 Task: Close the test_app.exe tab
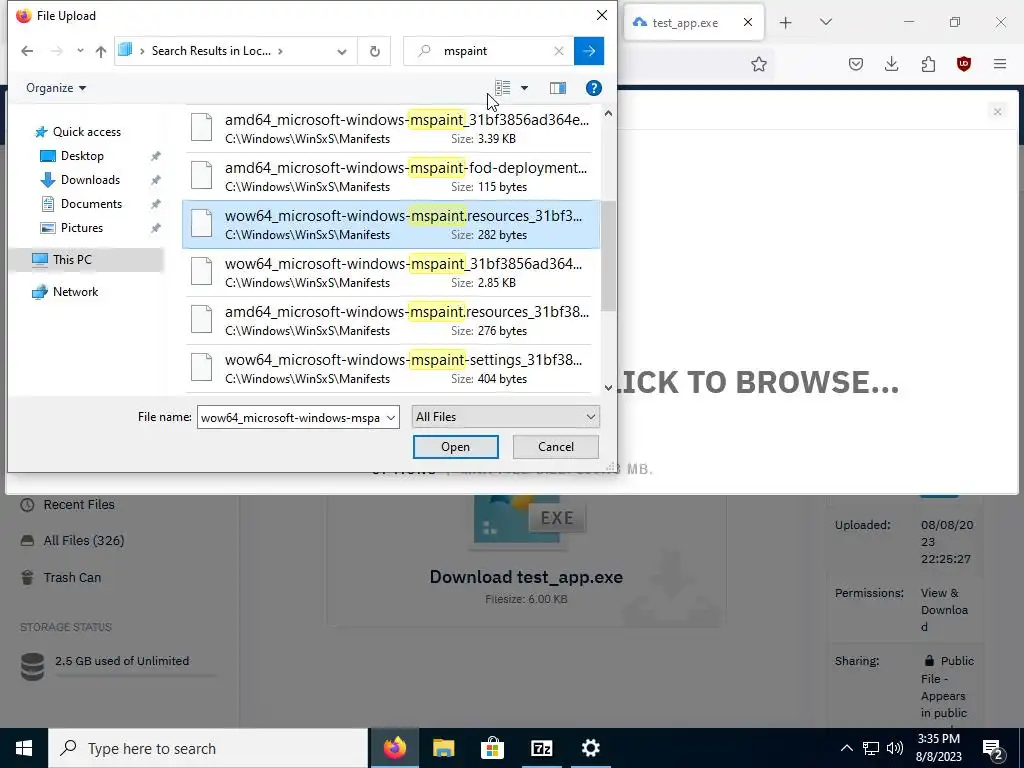[x=748, y=22]
